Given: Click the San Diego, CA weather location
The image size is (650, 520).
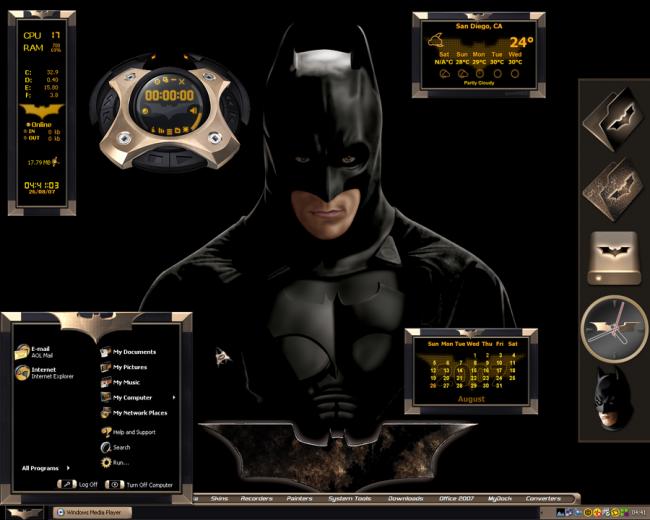Looking at the screenshot, I should (x=479, y=26).
